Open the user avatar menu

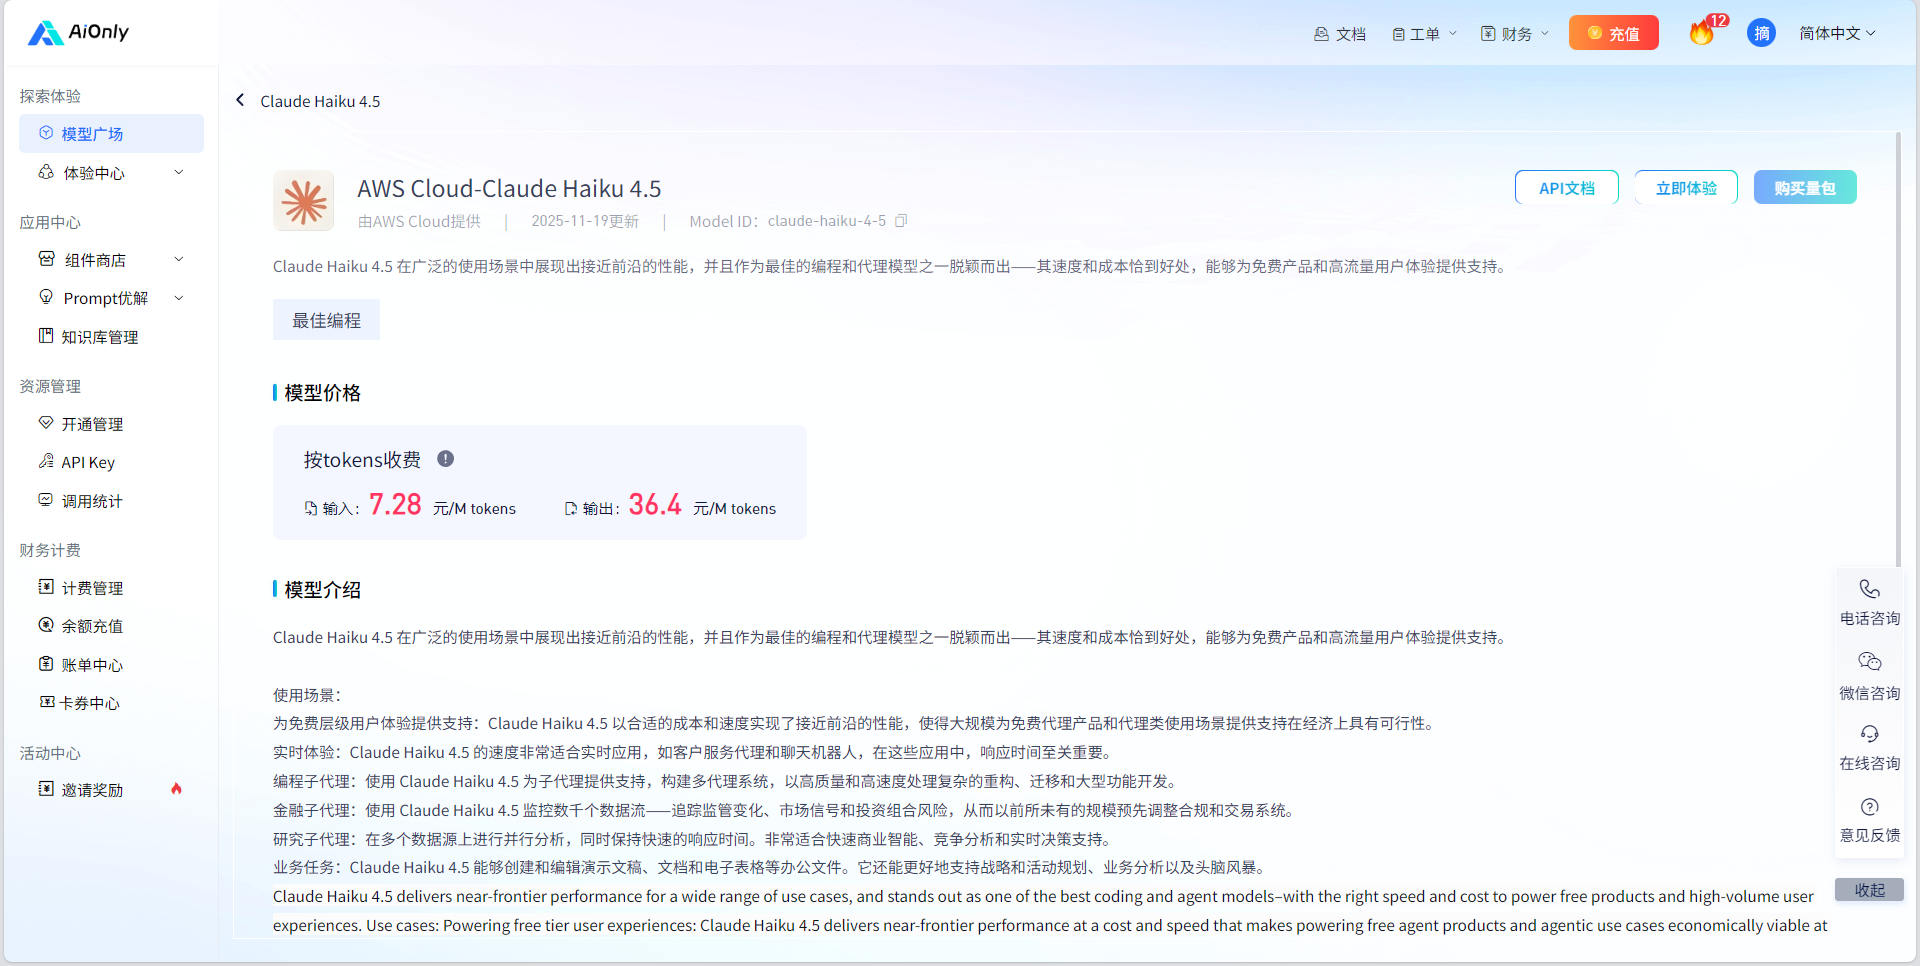tap(1761, 33)
